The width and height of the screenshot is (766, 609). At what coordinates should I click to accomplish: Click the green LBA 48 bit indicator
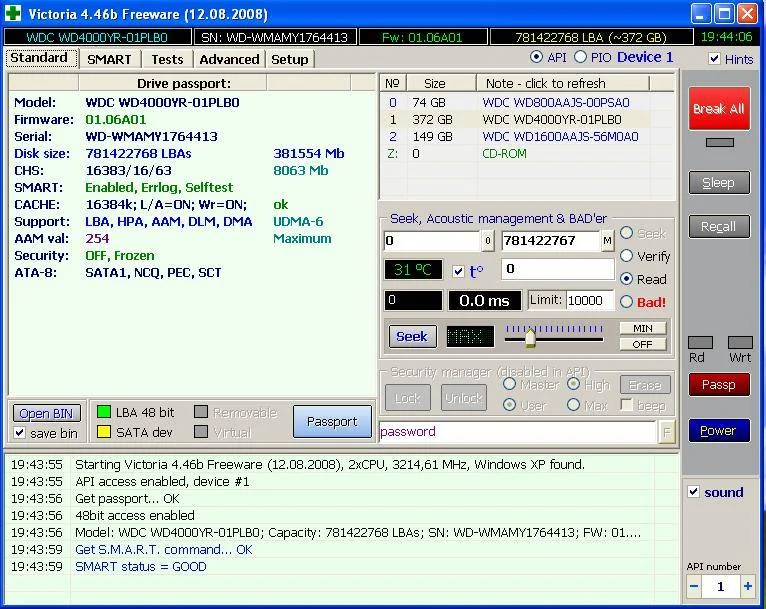pos(103,412)
